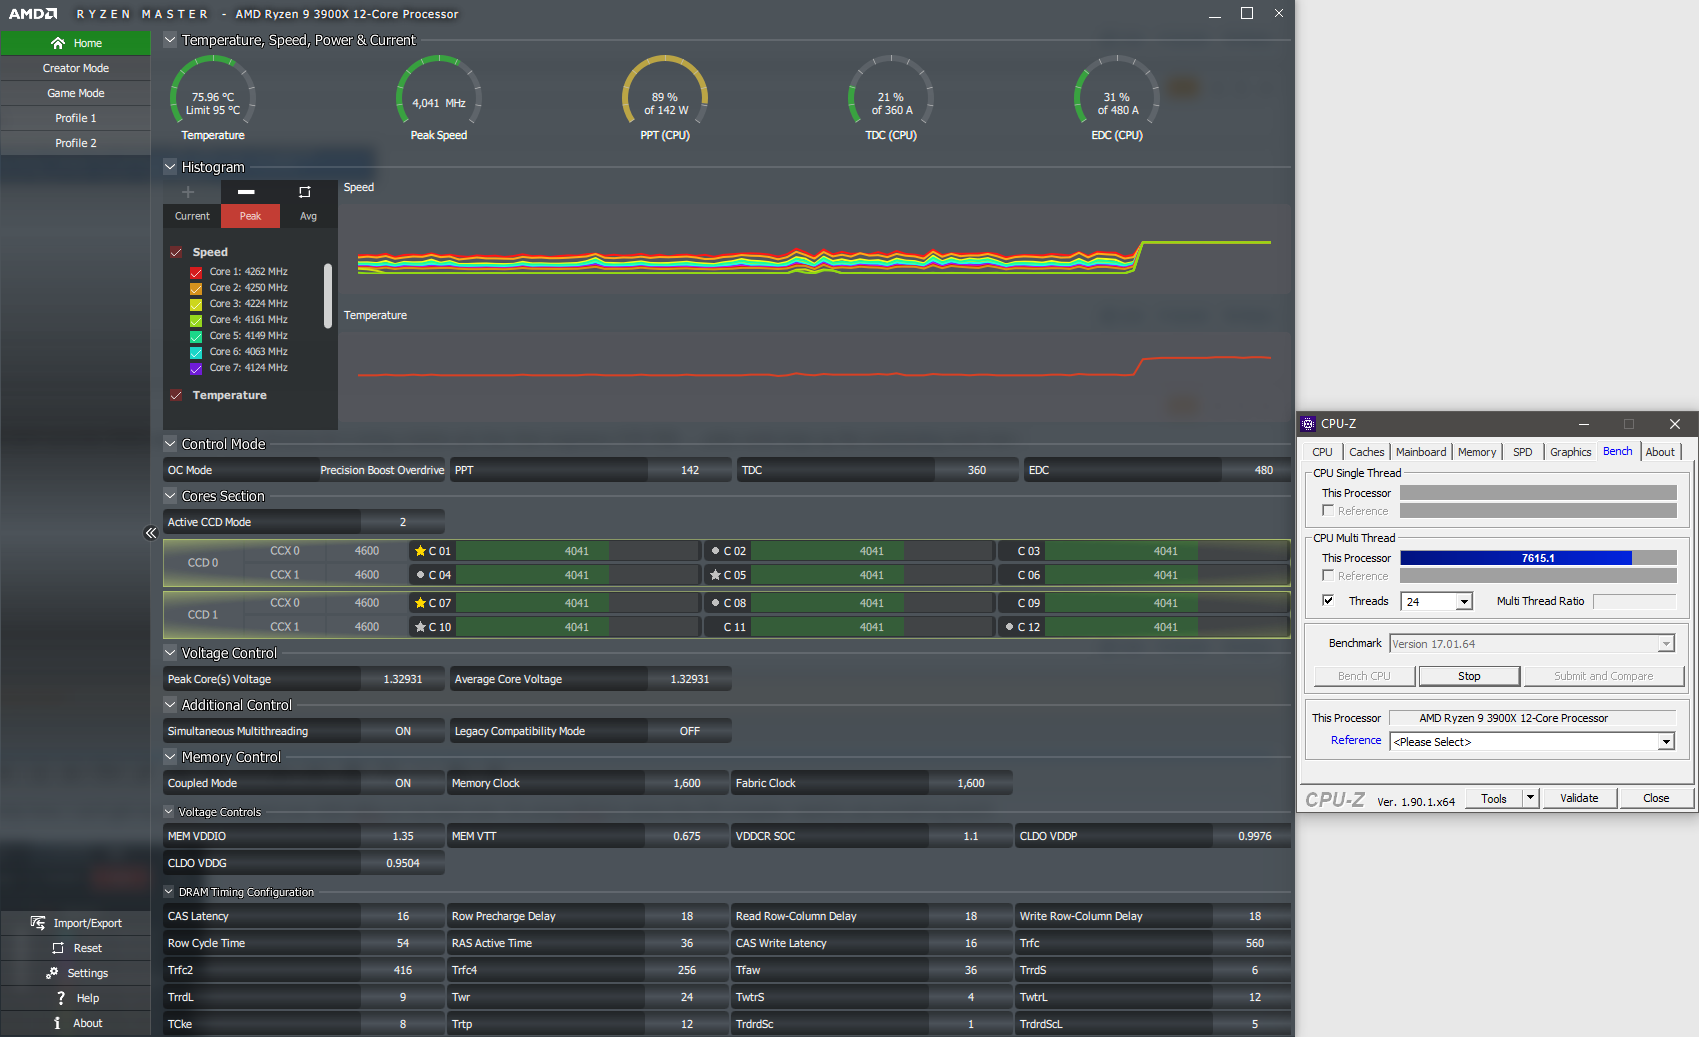Screen dimensions: 1699x1037
Task: Select Creator Mode in sidebar
Action: [75, 68]
